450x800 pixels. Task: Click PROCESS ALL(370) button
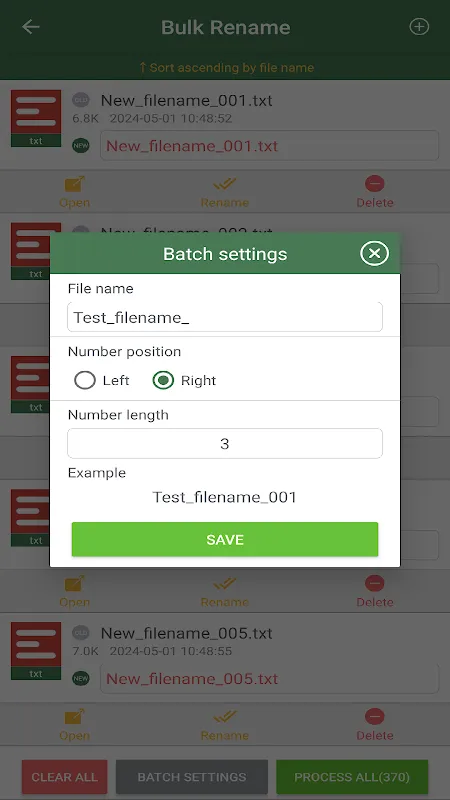352,777
